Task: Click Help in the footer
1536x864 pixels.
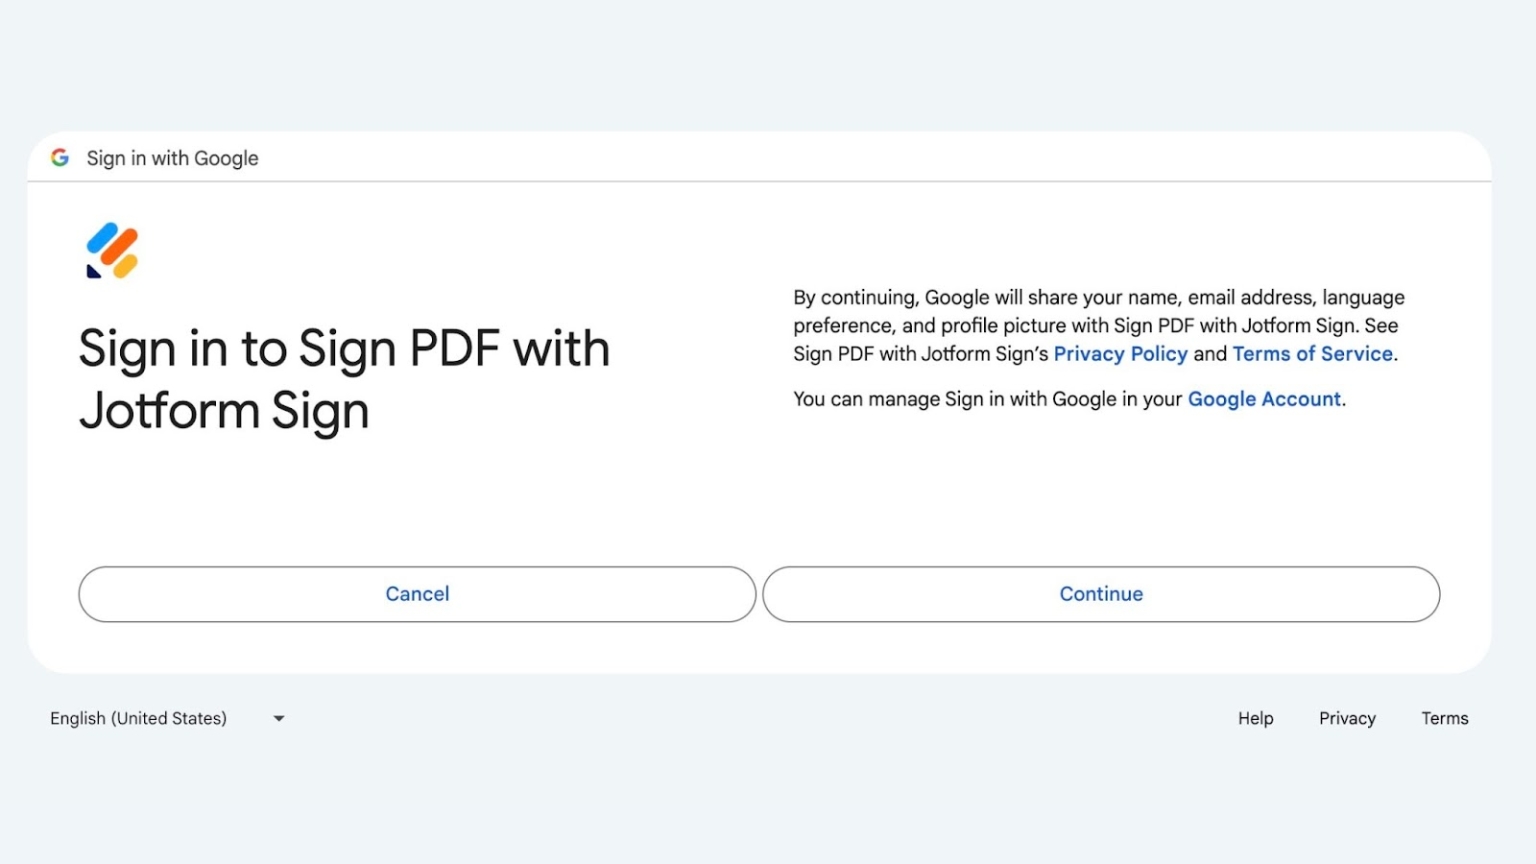Action: [1255, 718]
